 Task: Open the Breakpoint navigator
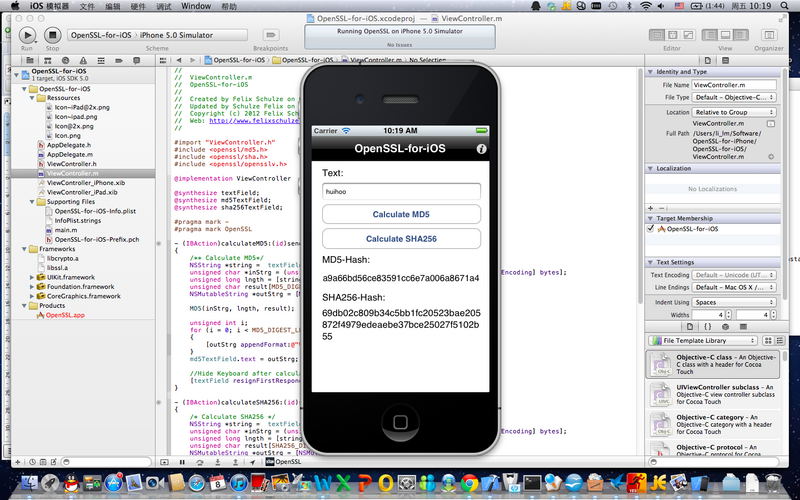pyautogui.click(x=119, y=60)
